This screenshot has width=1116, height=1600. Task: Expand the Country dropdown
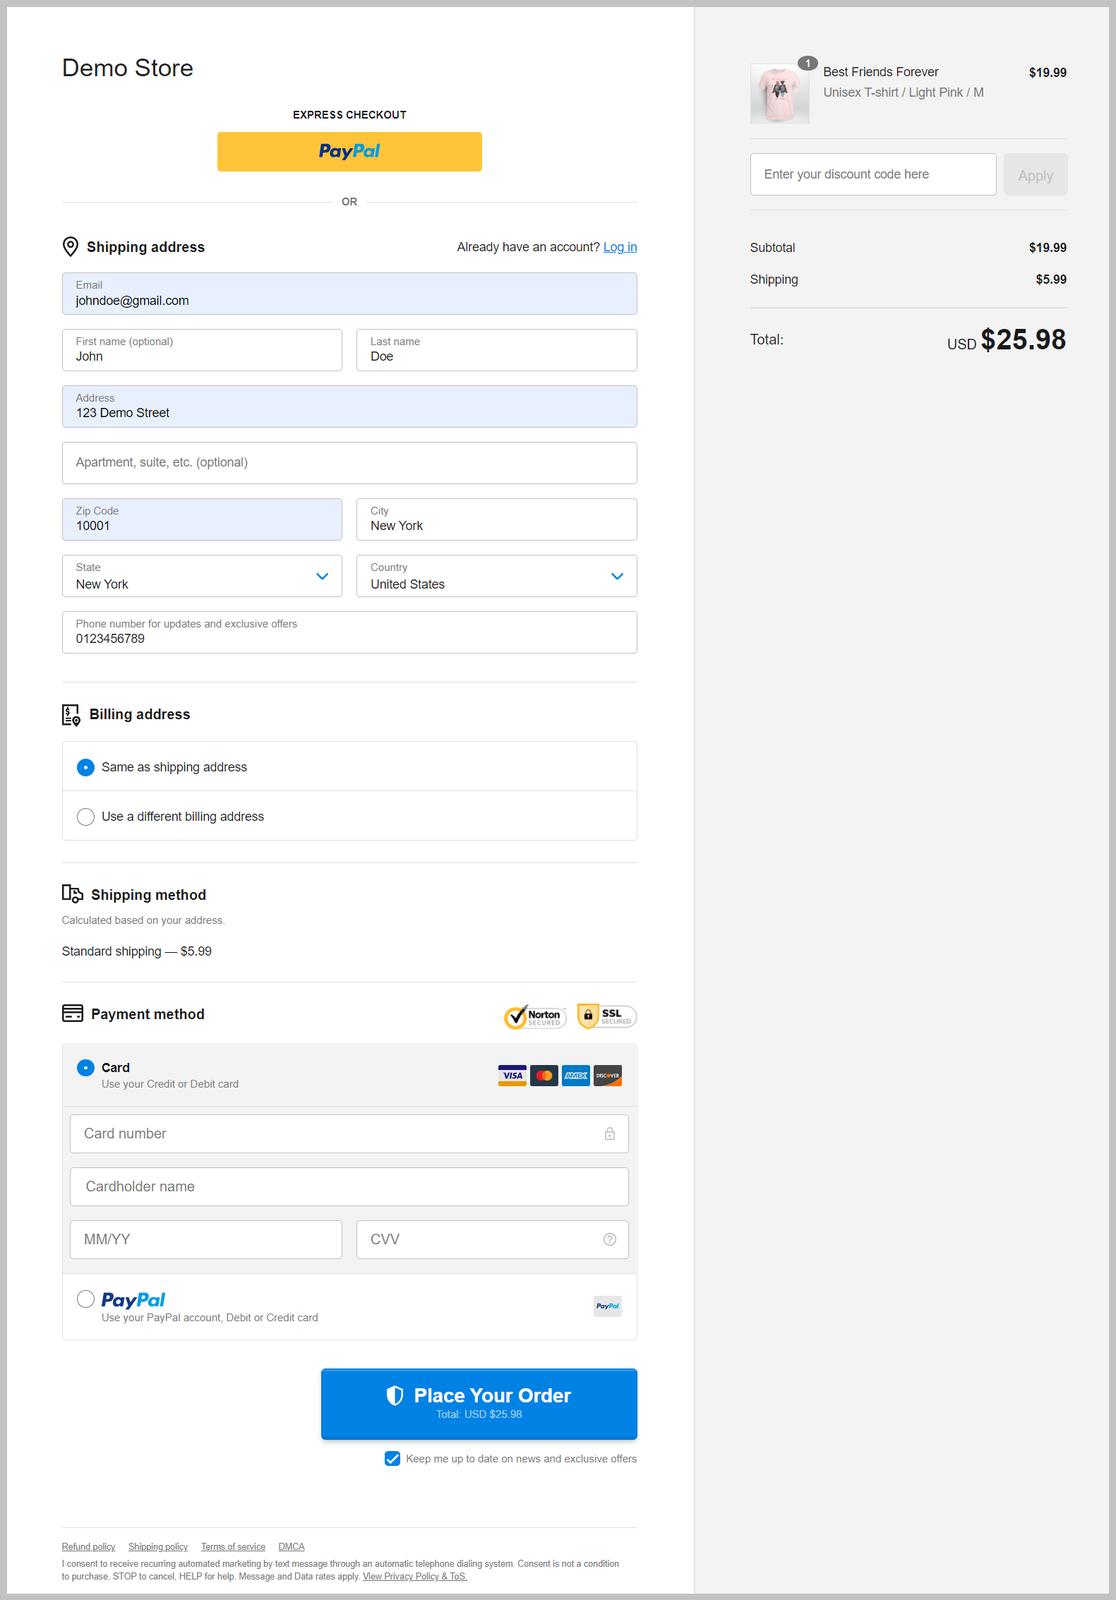pos(496,576)
